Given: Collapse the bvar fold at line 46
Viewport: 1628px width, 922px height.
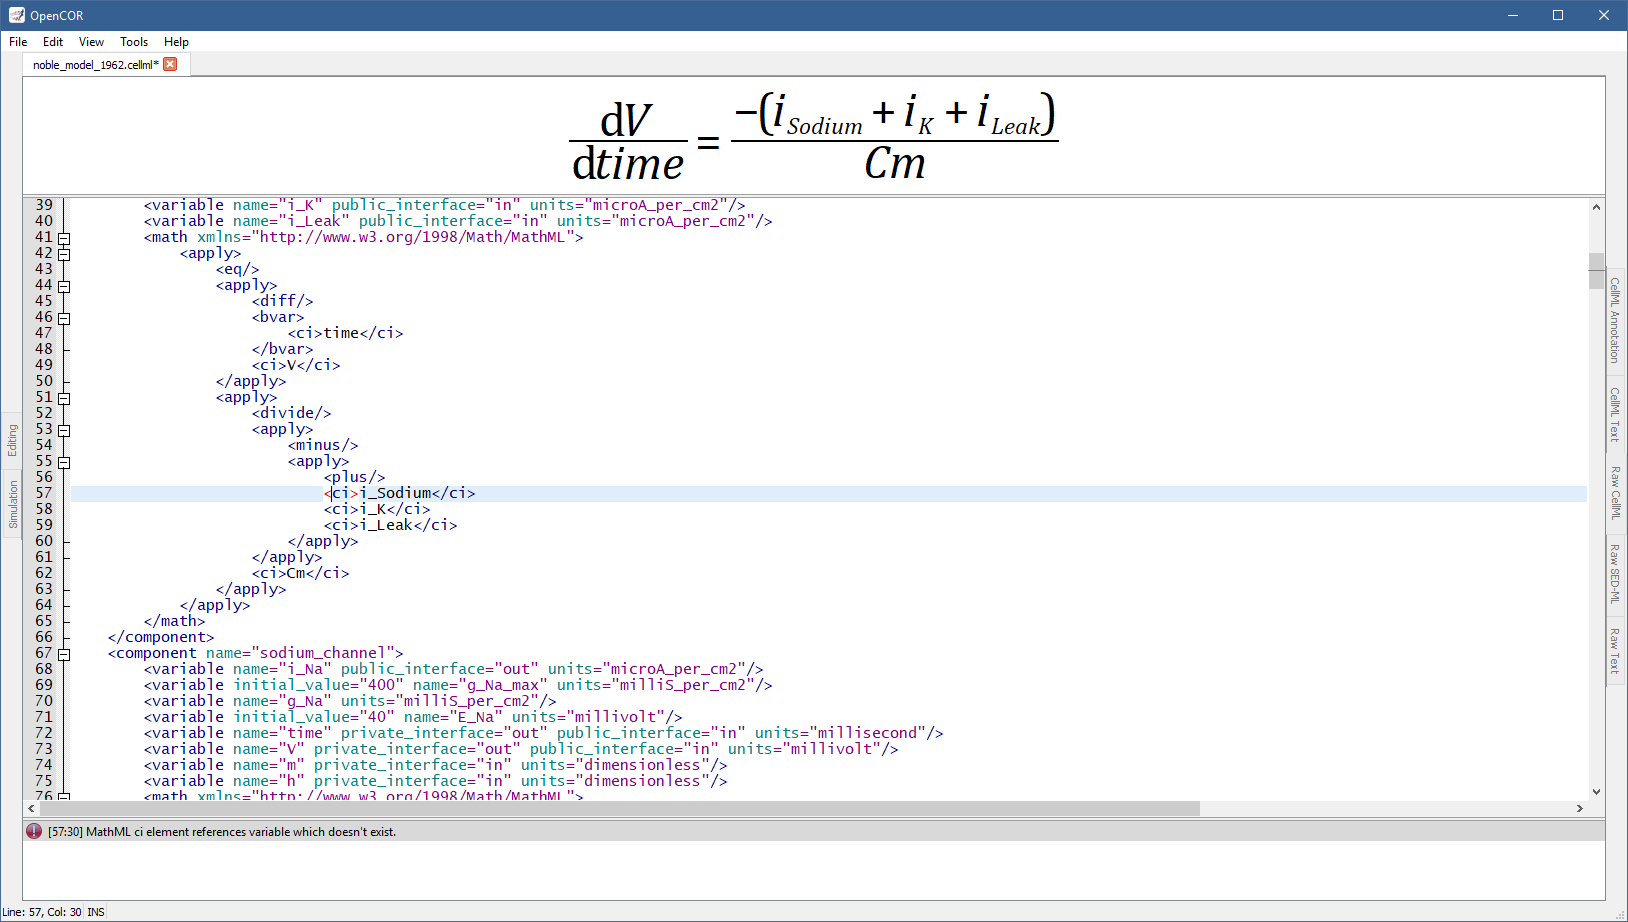Looking at the screenshot, I should pos(64,318).
